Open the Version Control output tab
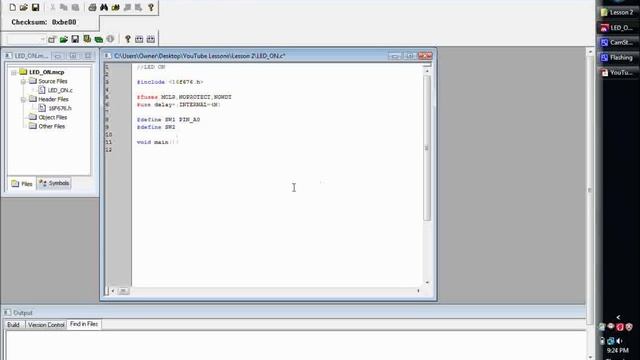The height and width of the screenshot is (360, 640). point(46,324)
